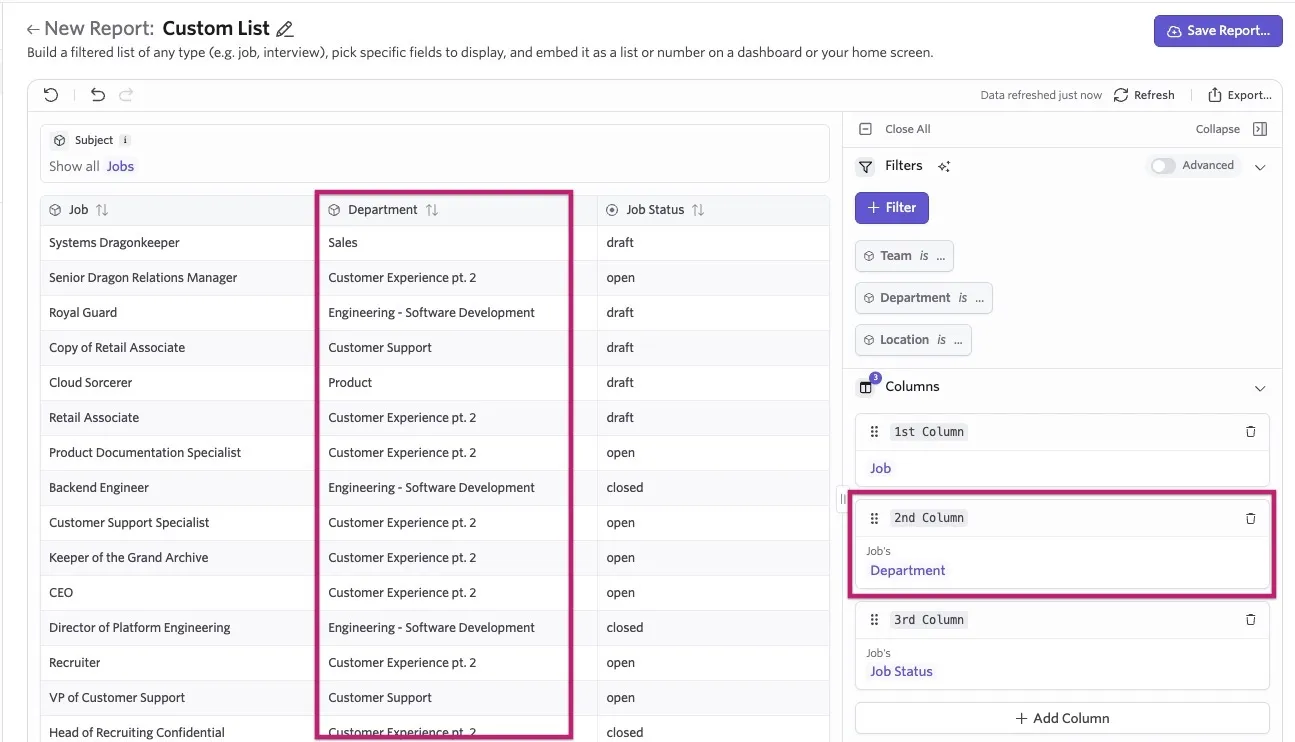Open the Department filter chip

click(924, 298)
